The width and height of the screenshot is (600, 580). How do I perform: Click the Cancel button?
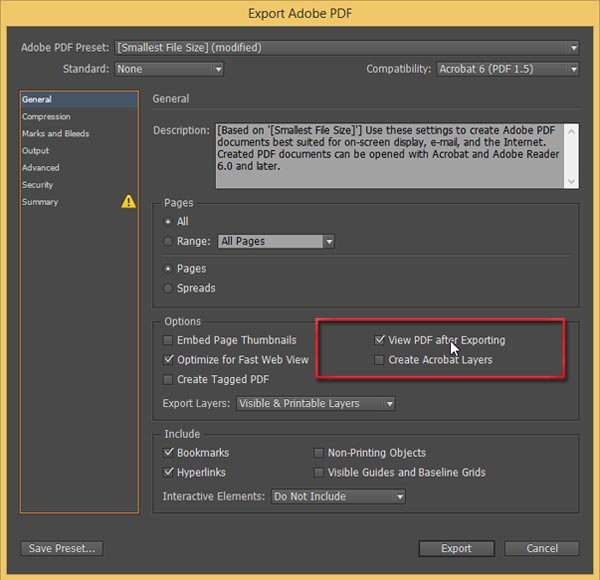pos(542,548)
